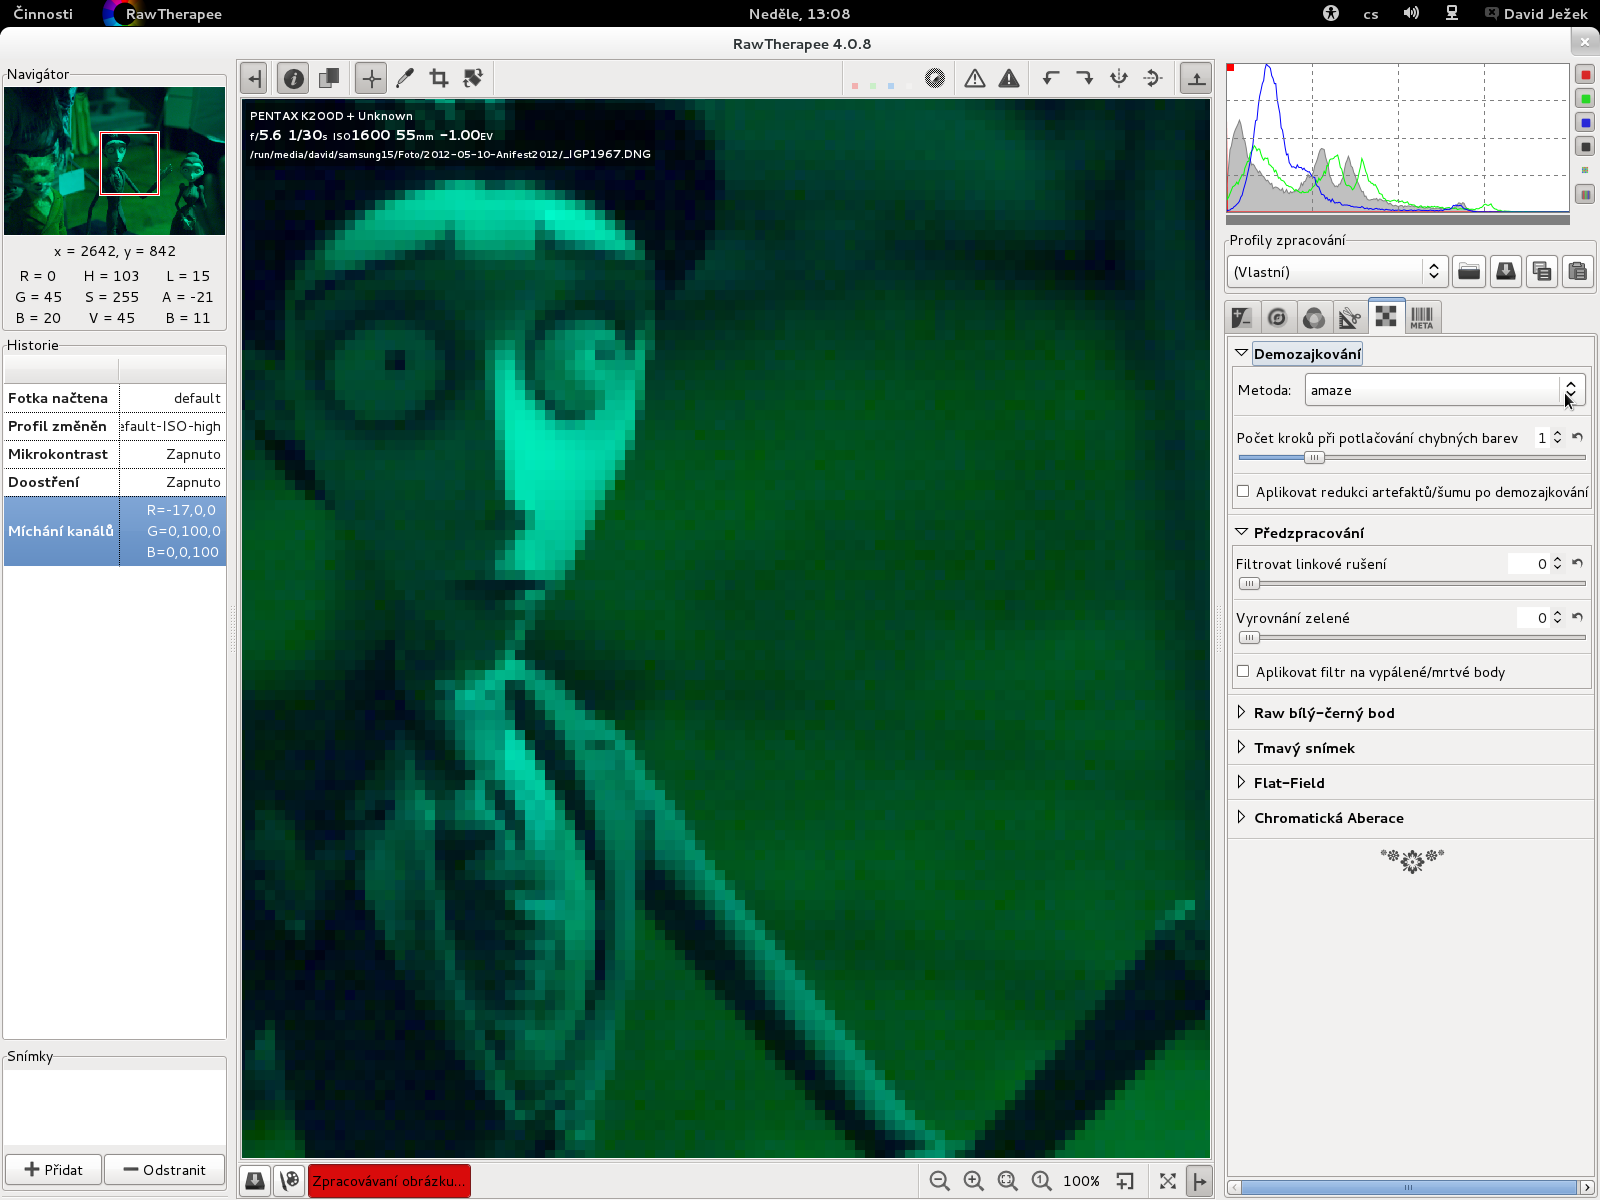Paste processing profile from clipboard
The image size is (1600, 1200).
[x=1578, y=272]
